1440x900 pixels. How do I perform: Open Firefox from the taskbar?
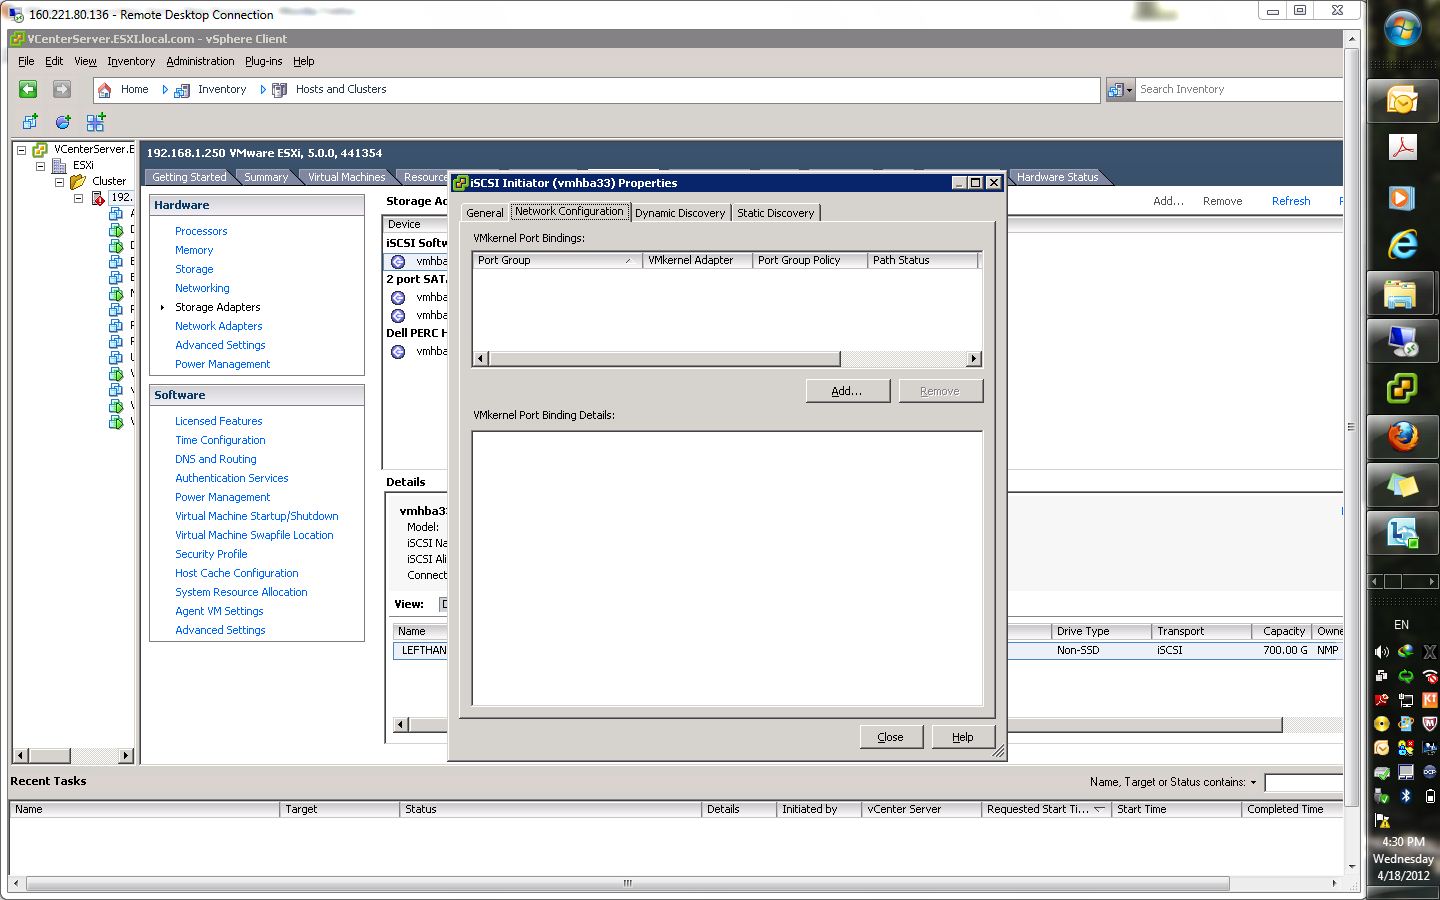[1402, 436]
